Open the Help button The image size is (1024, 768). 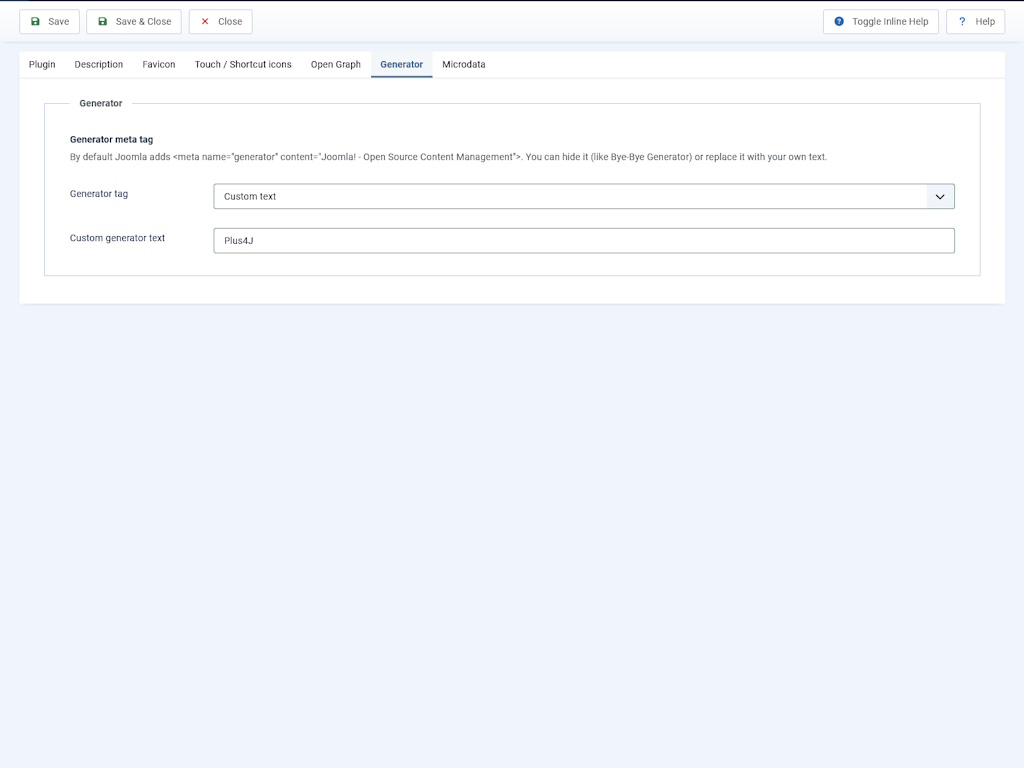pos(976,22)
